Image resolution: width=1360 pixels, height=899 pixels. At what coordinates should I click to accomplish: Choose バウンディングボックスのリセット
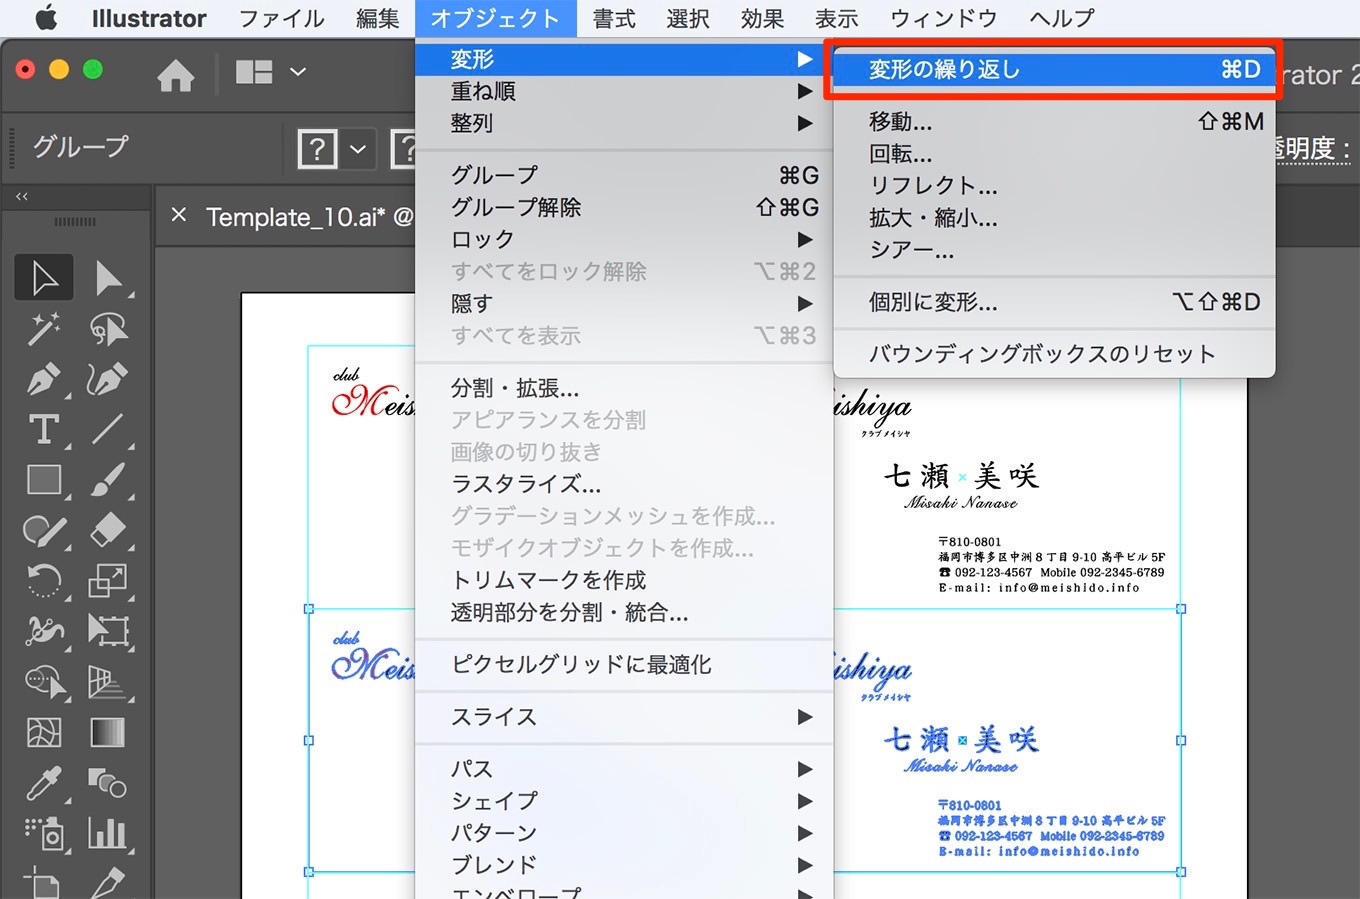1054,354
